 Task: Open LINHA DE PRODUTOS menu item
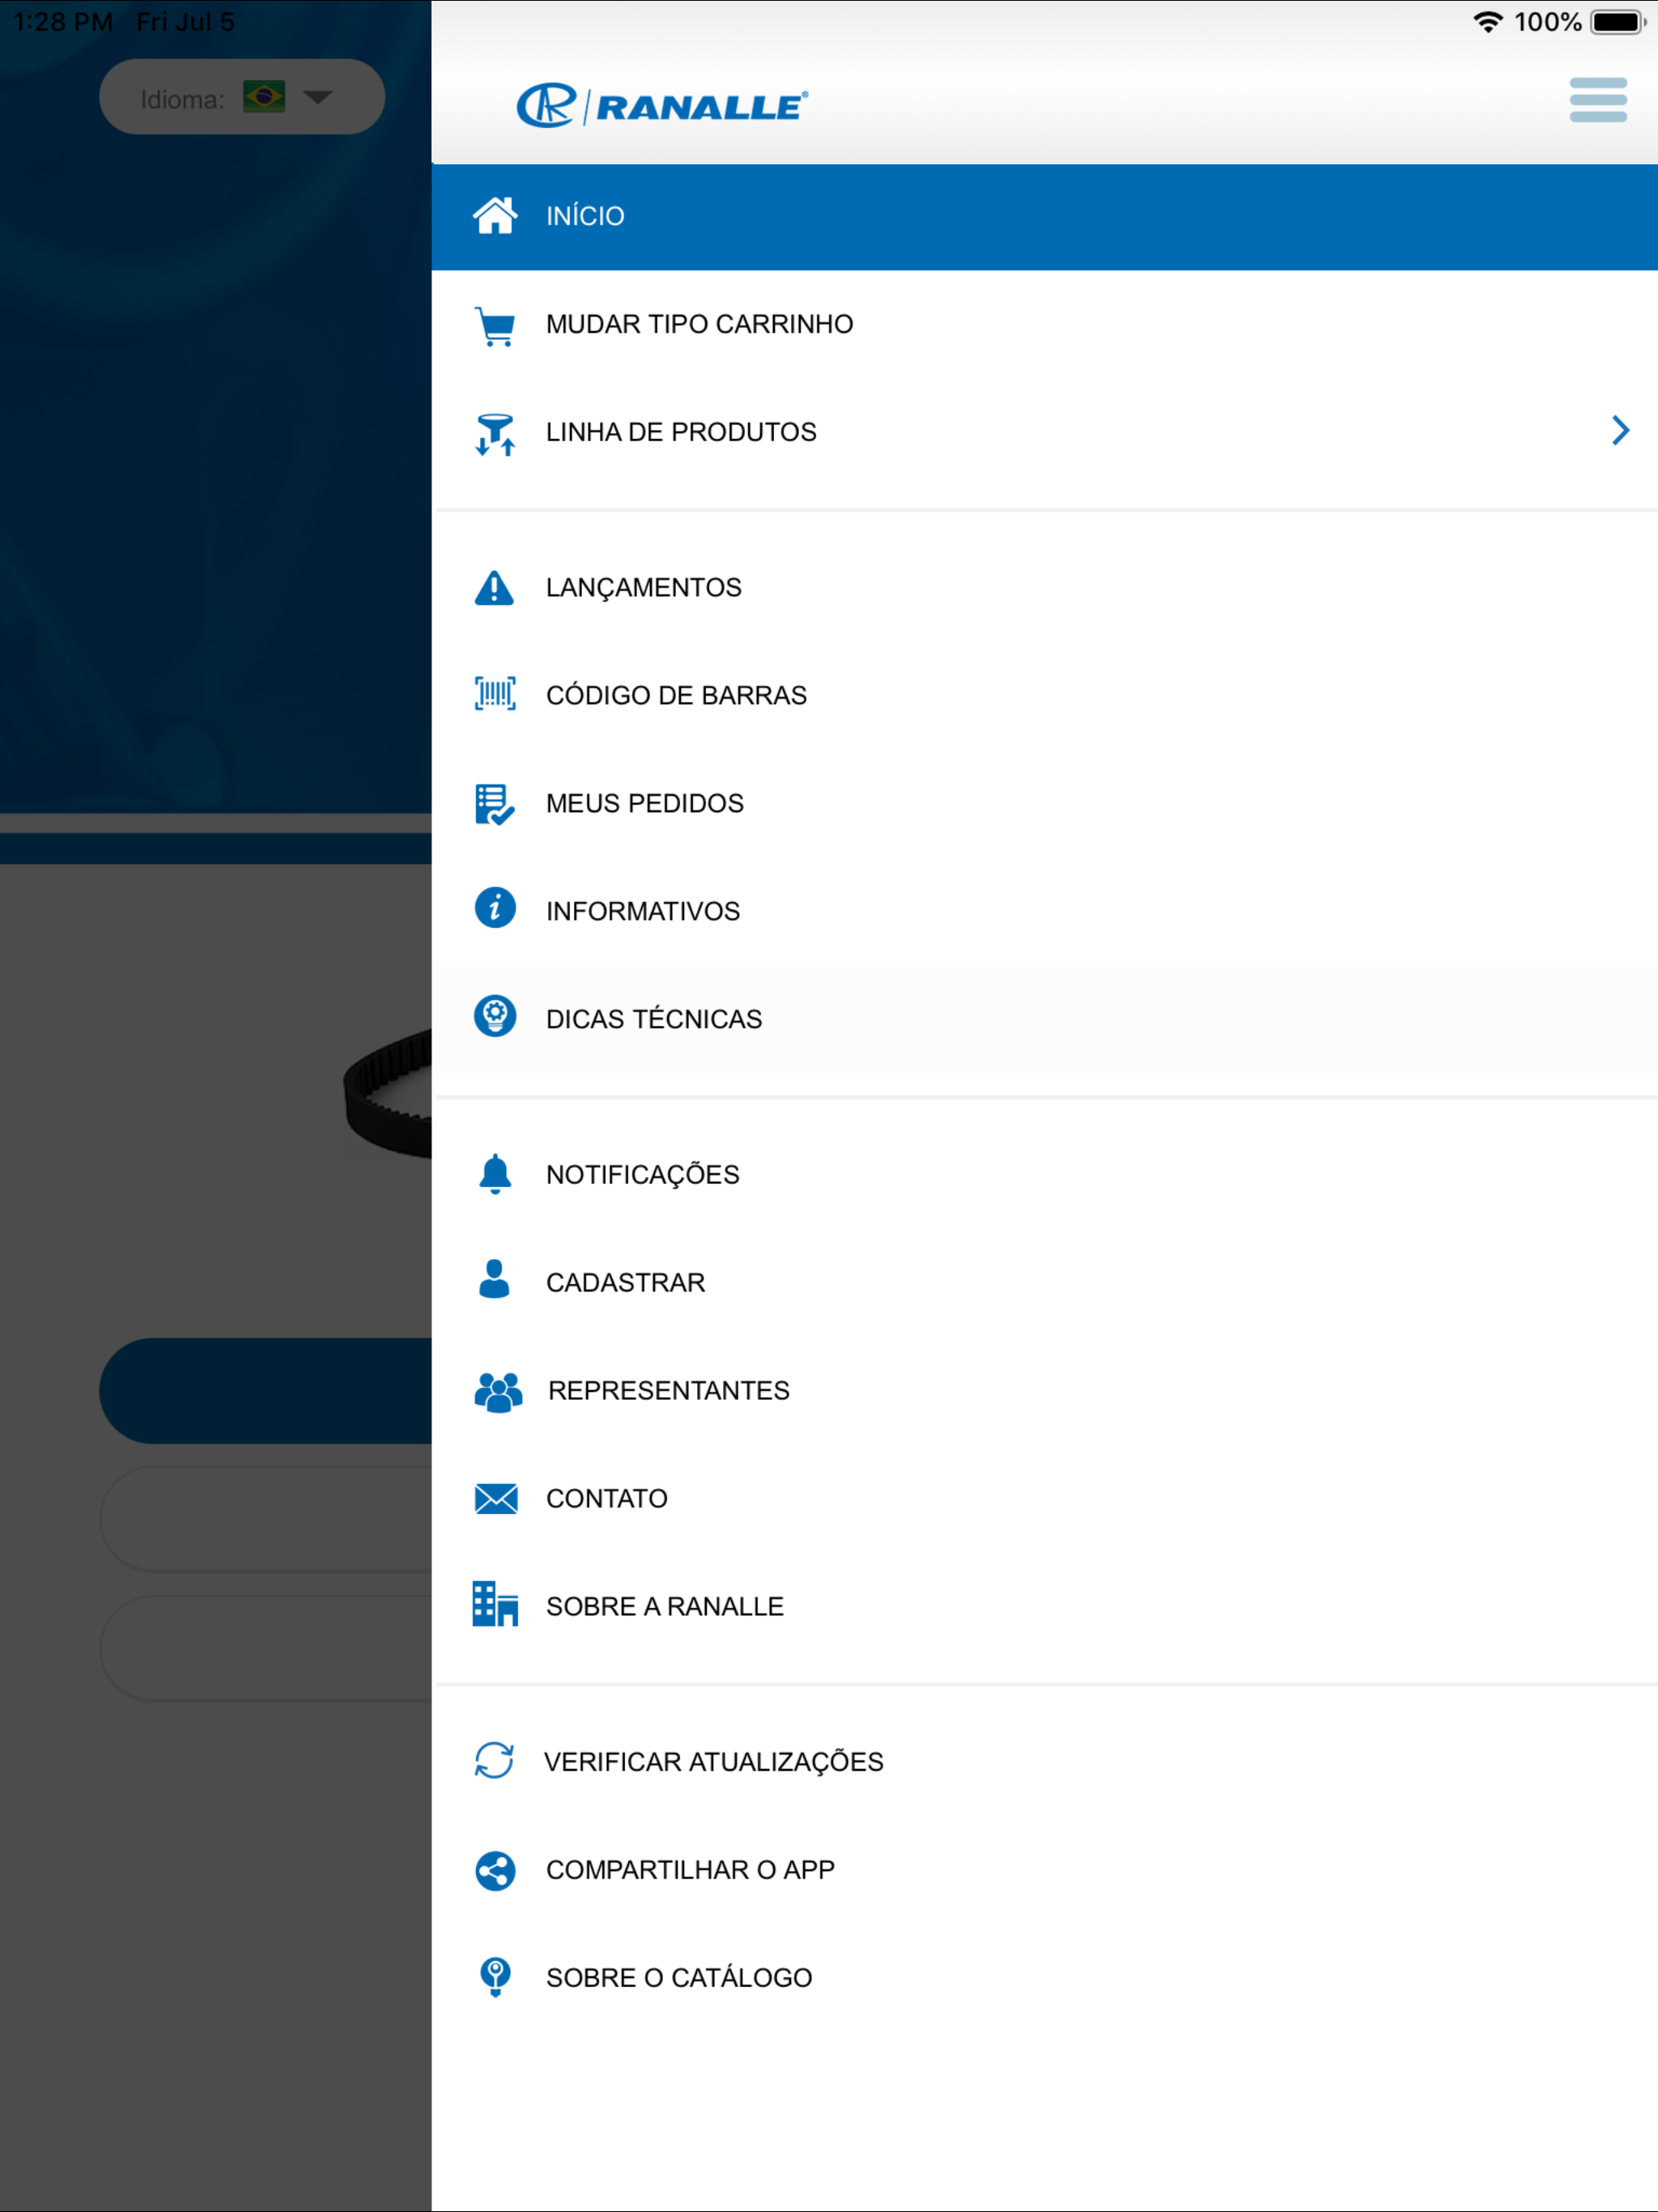(x=1044, y=432)
